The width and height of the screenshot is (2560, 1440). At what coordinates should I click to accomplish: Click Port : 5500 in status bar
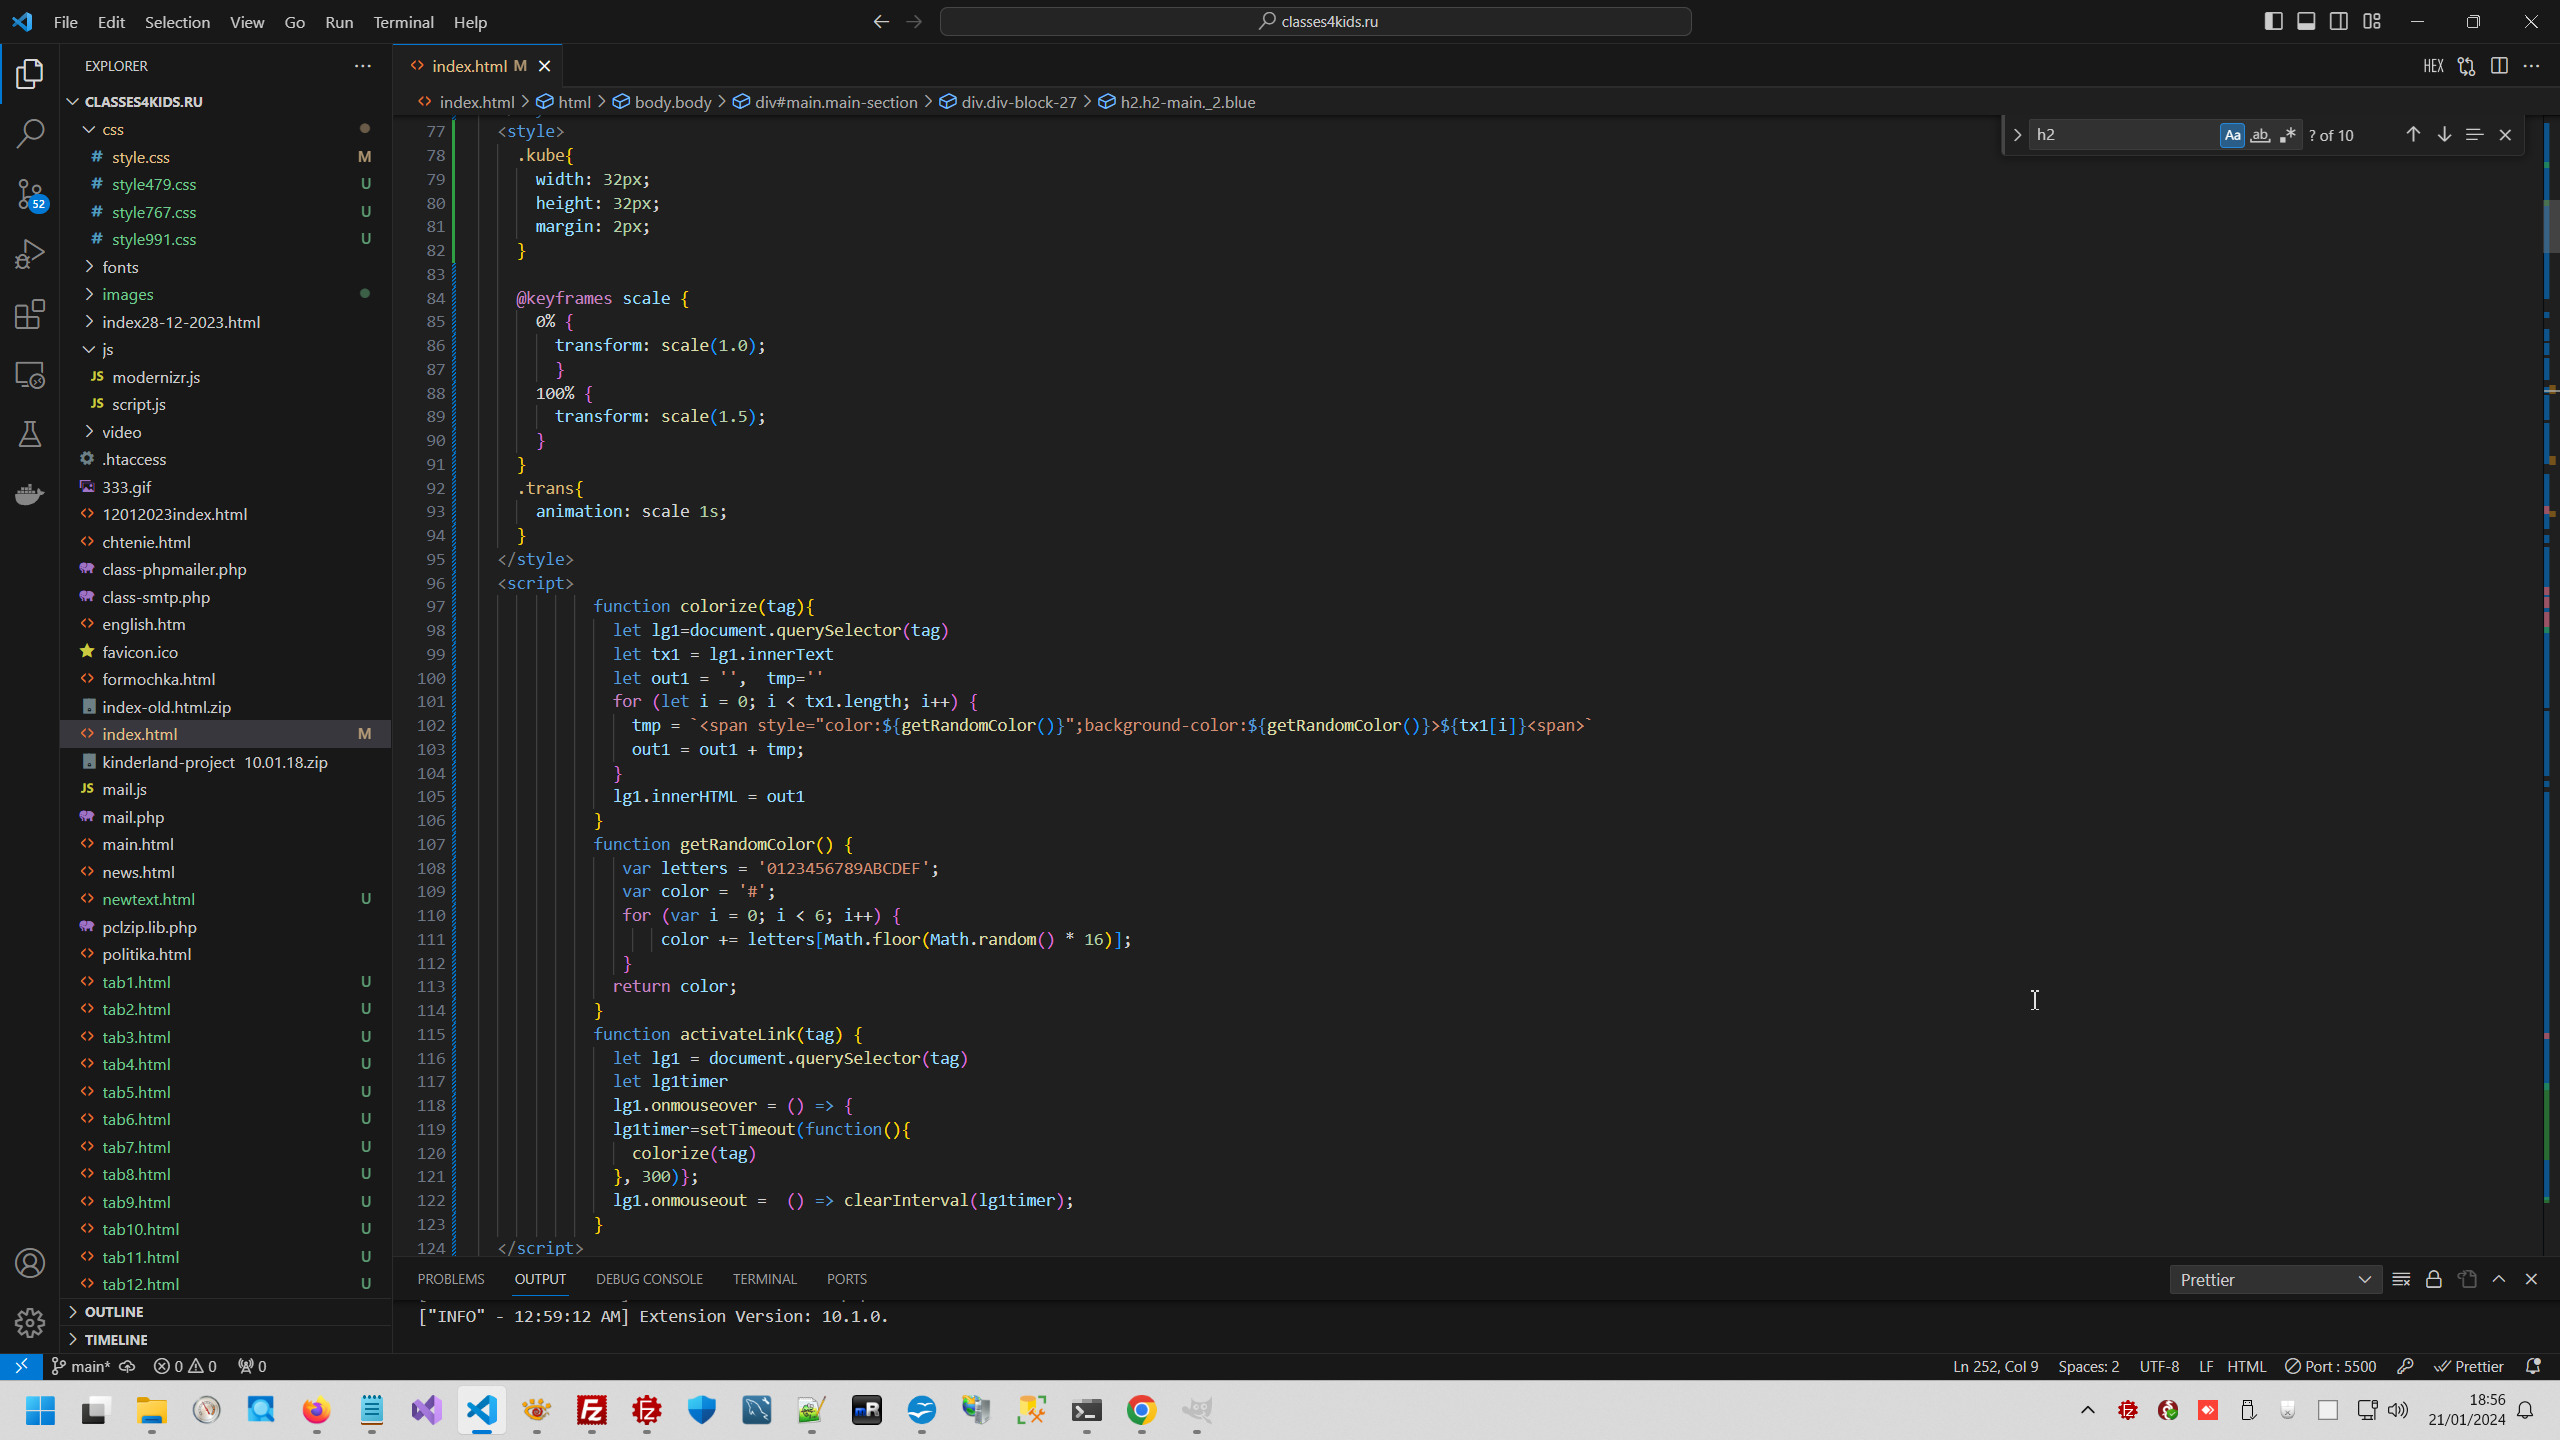coord(2330,1366)
